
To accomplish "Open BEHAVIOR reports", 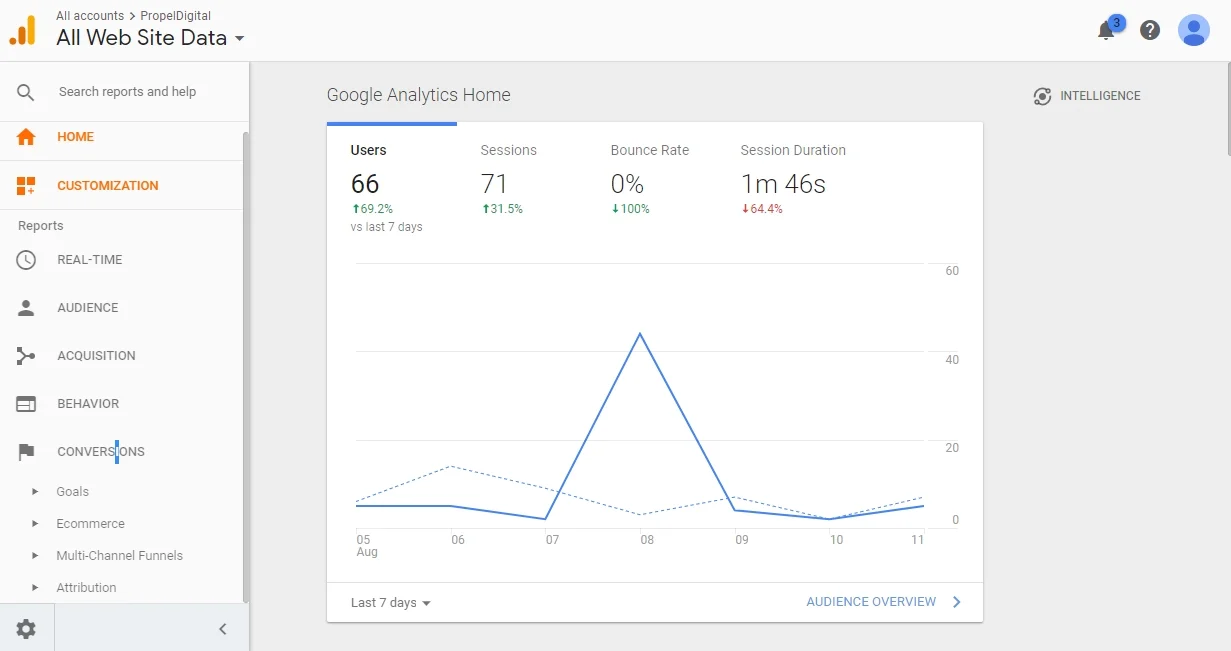I will tap(88, 404).
